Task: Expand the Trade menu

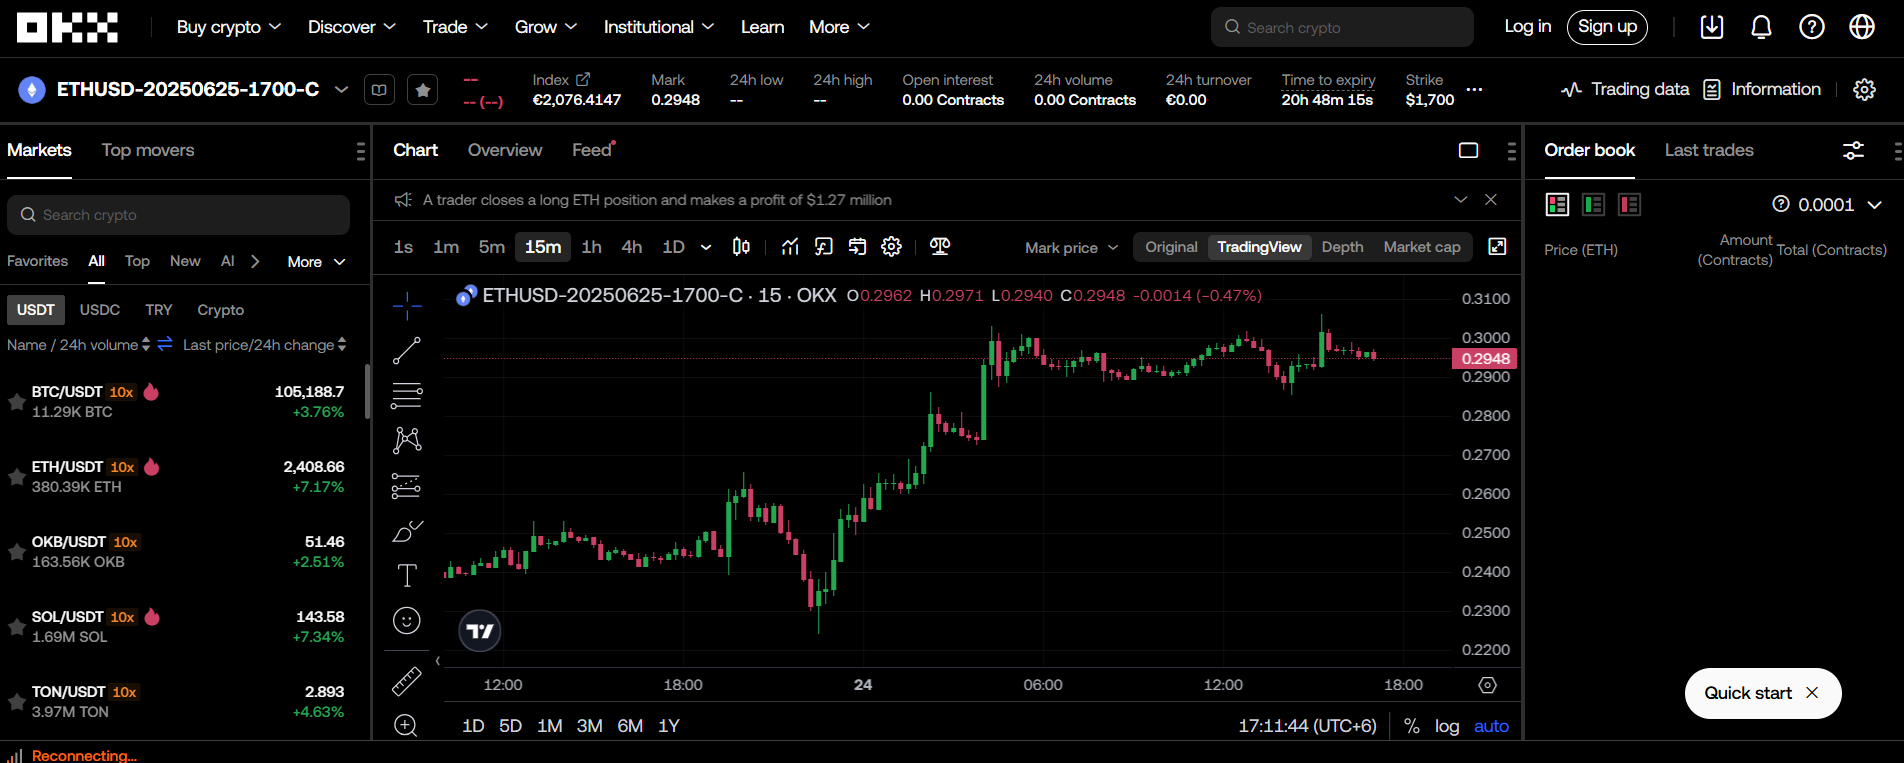Action: [455, 27]
